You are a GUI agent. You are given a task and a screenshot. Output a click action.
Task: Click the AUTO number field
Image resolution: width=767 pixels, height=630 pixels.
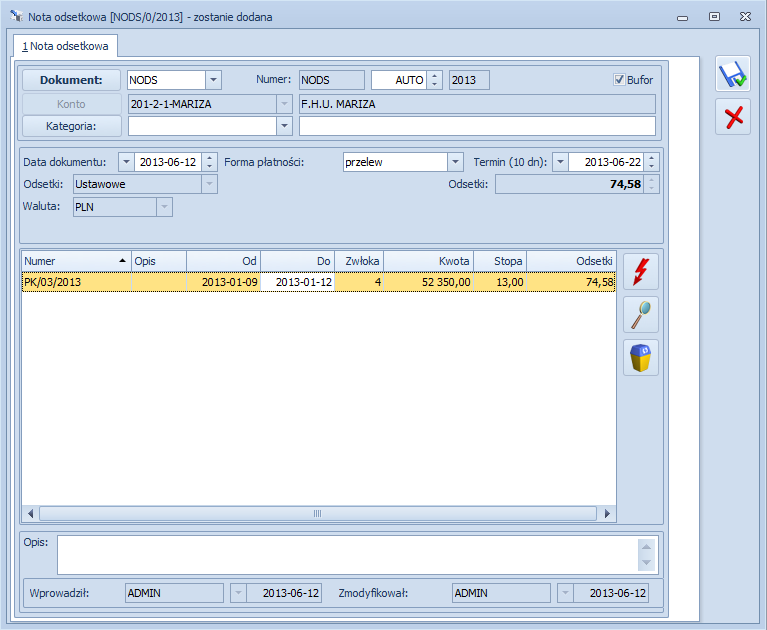point(399,80)
